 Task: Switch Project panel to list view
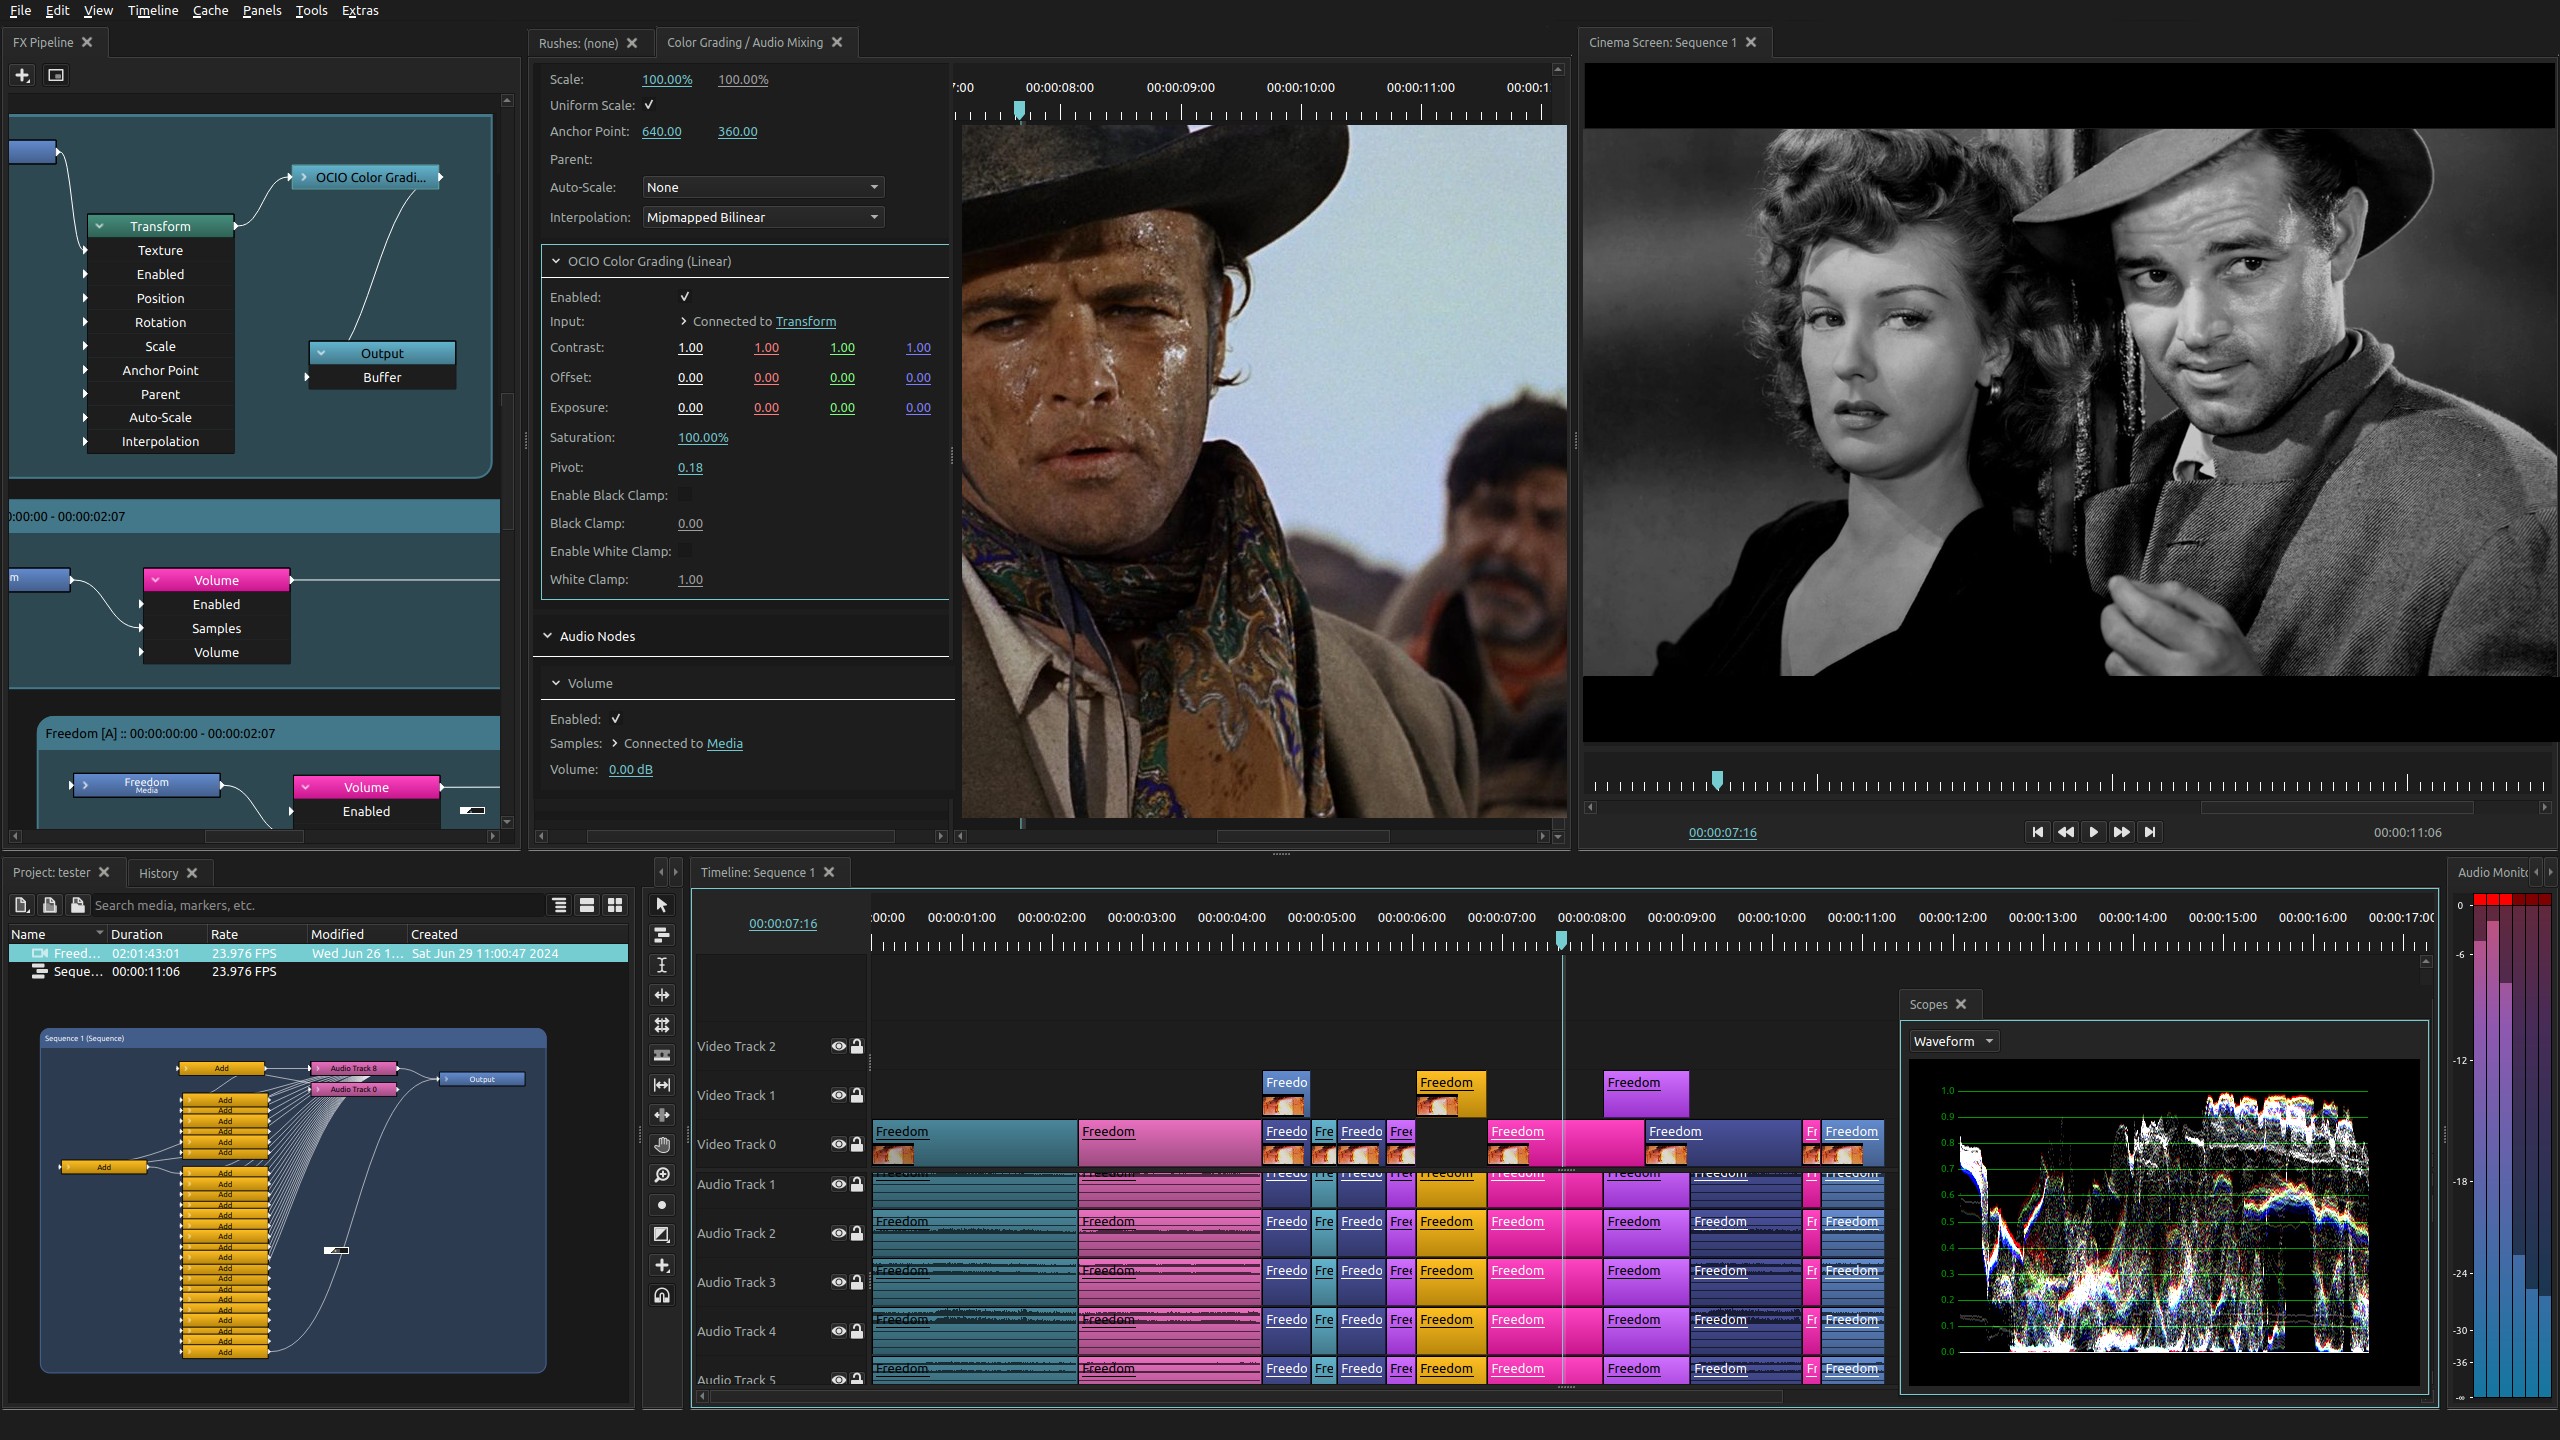click(587, 905)
